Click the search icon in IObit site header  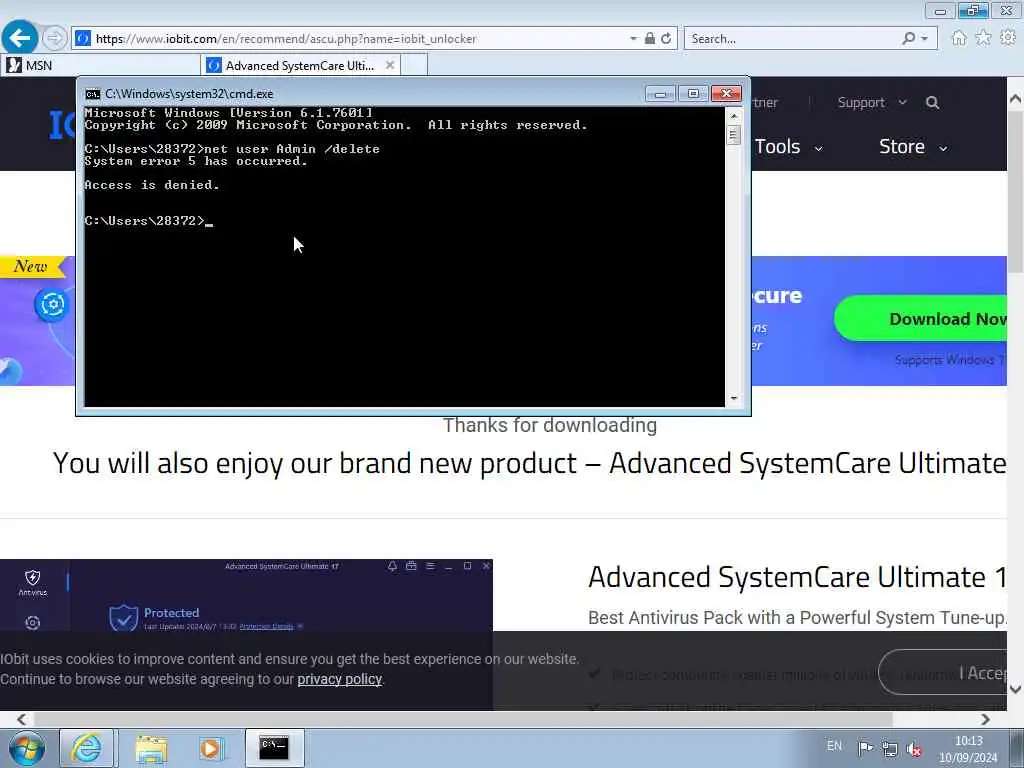933,103
